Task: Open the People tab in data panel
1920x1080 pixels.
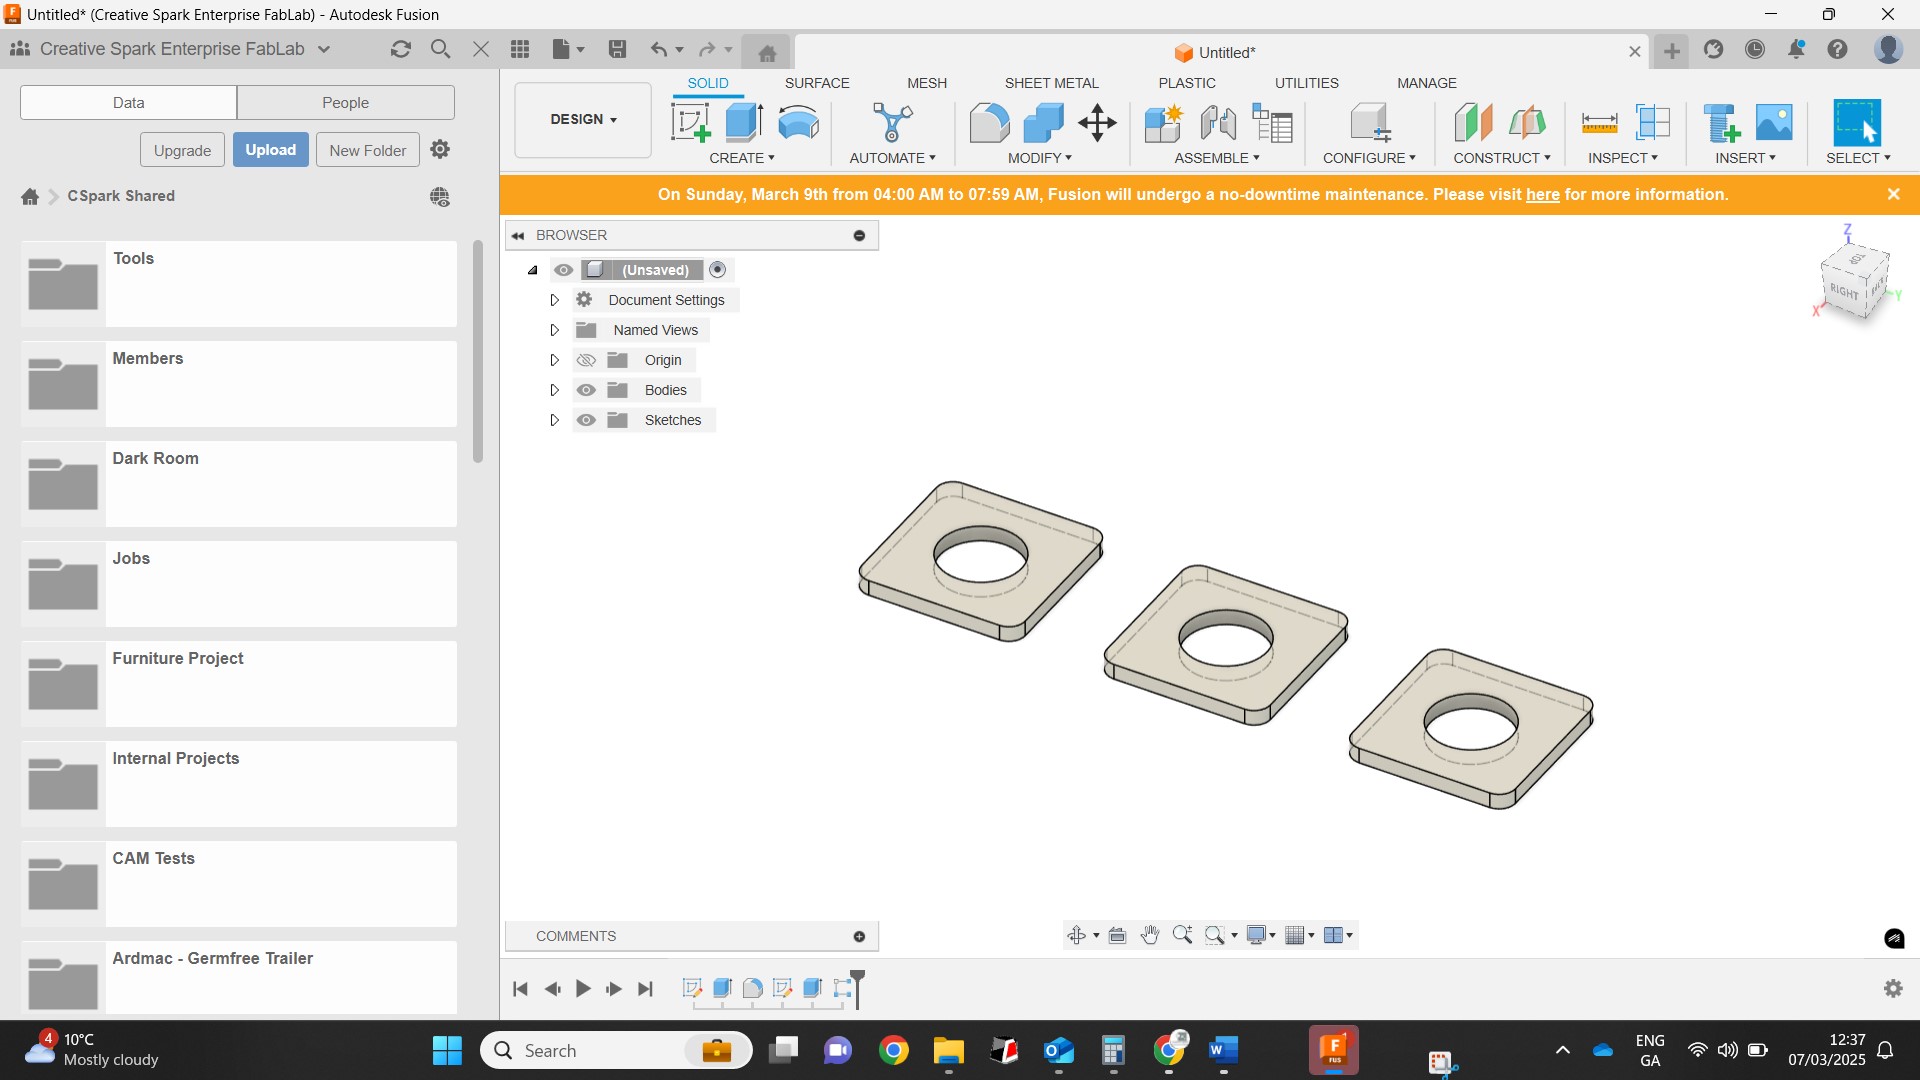Action: [345, 103]
